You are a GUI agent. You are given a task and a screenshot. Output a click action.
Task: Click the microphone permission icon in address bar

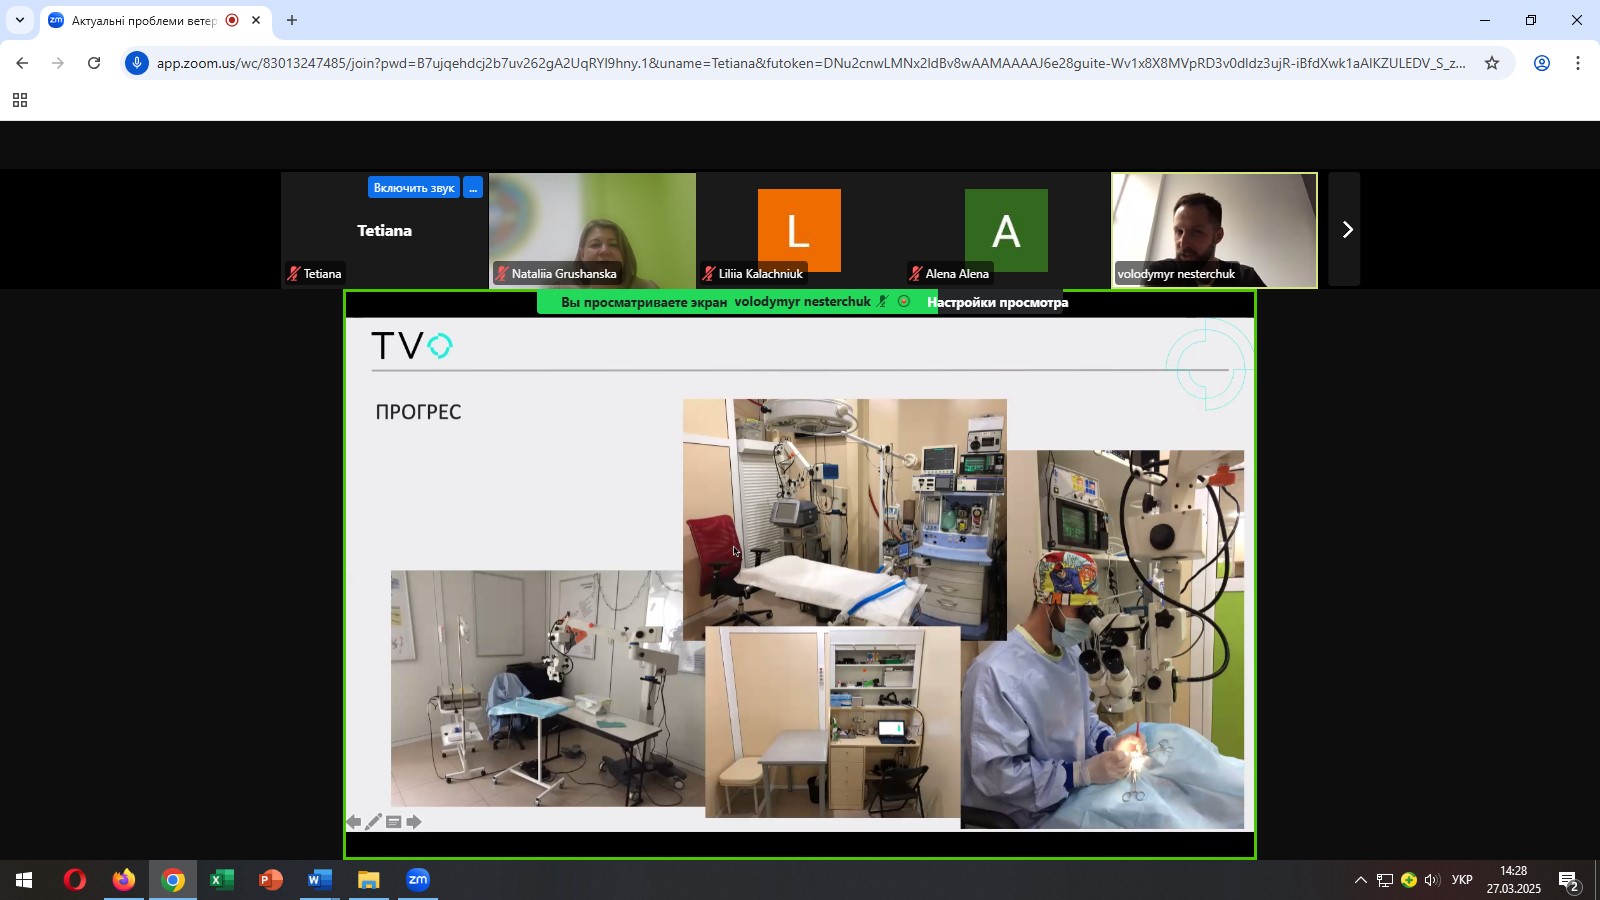click(x=137, y=63)
